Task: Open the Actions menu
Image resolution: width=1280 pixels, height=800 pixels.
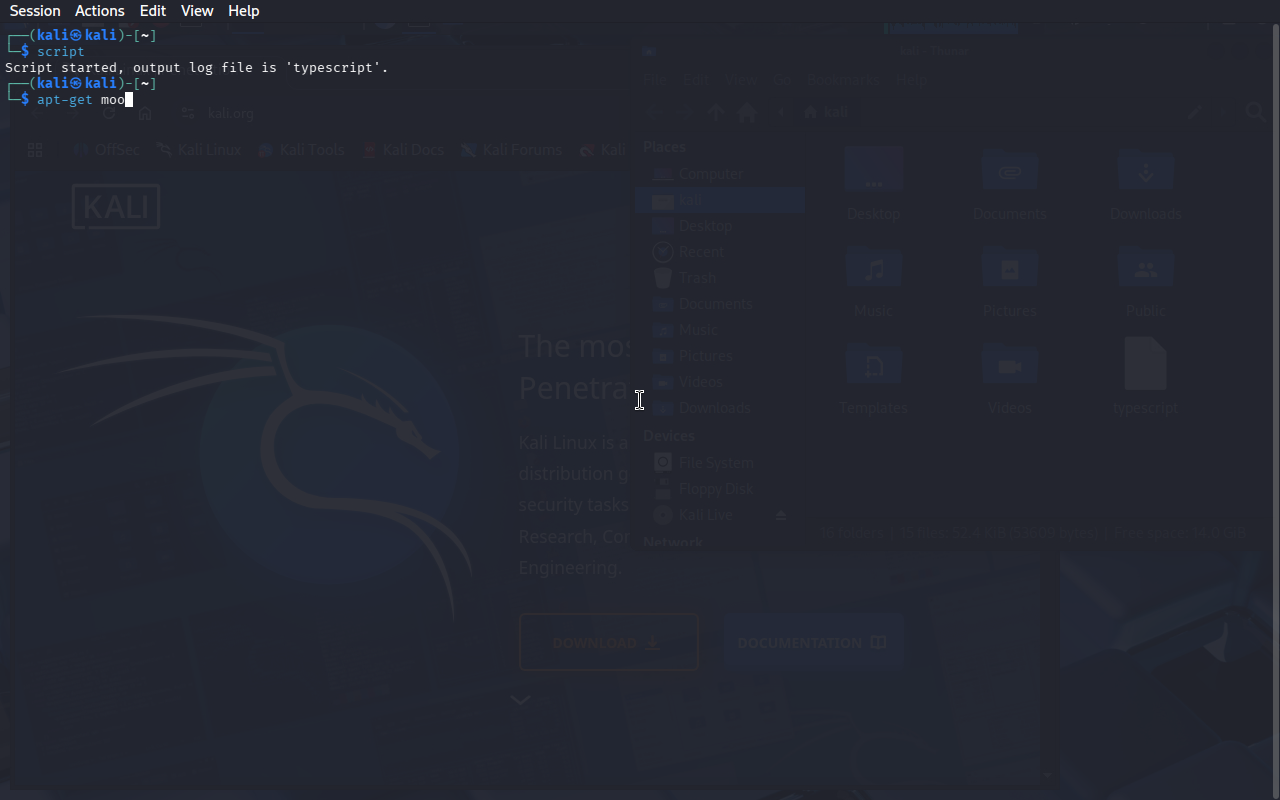Action: (x=100, y=11)
